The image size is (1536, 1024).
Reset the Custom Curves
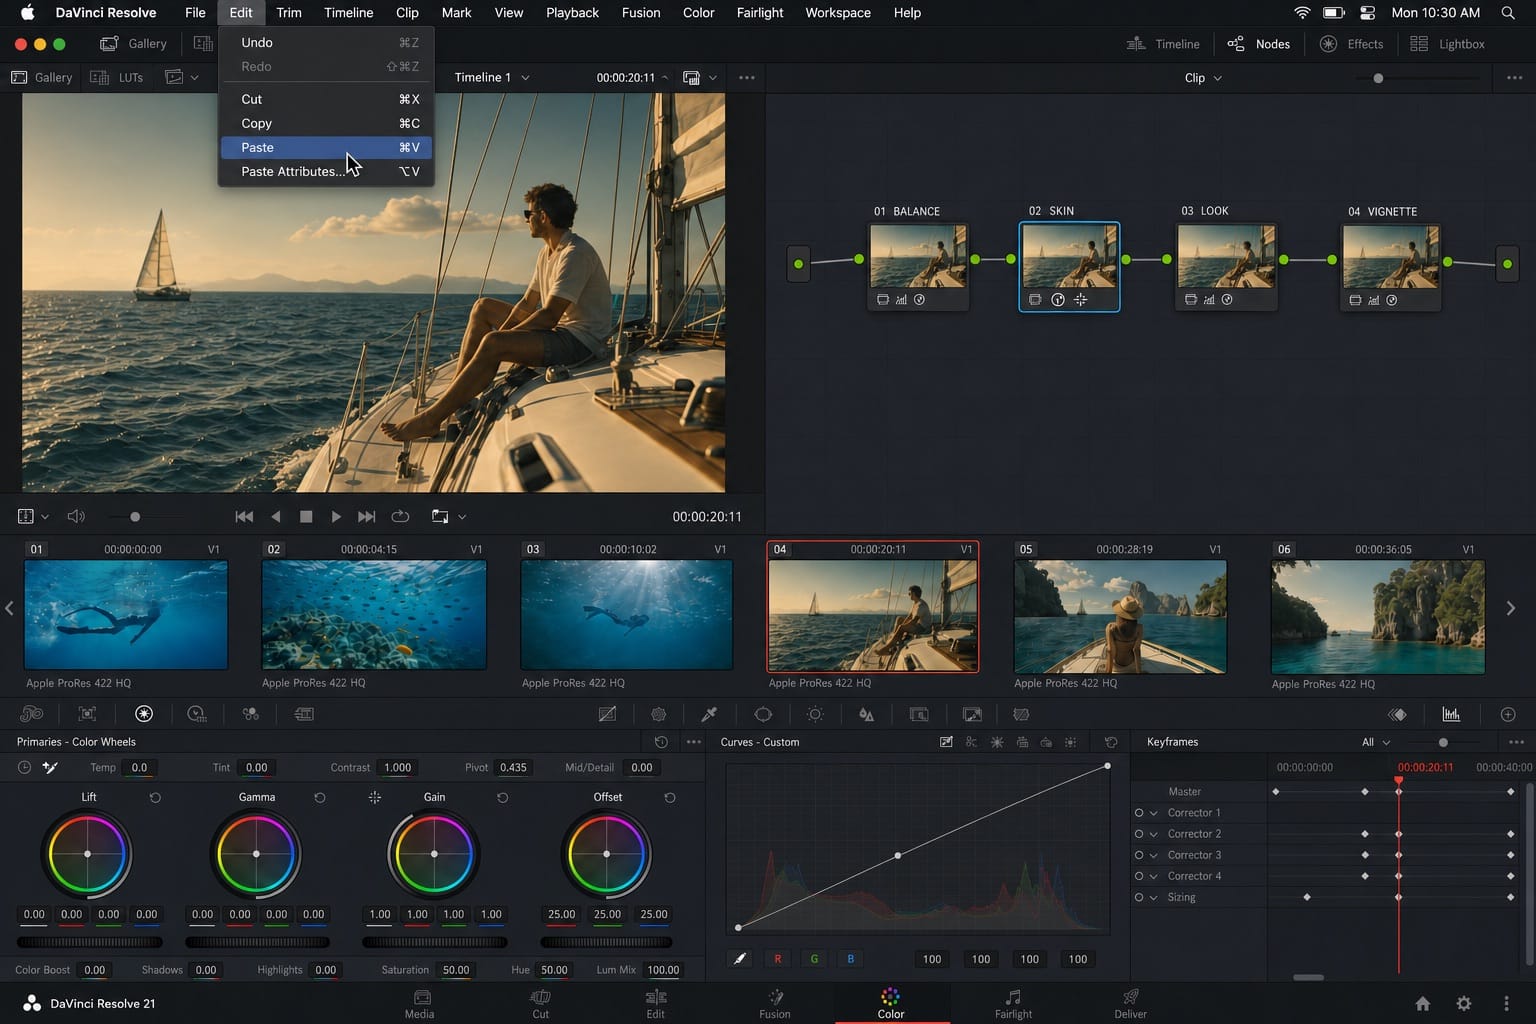[x=1111, y=742]
